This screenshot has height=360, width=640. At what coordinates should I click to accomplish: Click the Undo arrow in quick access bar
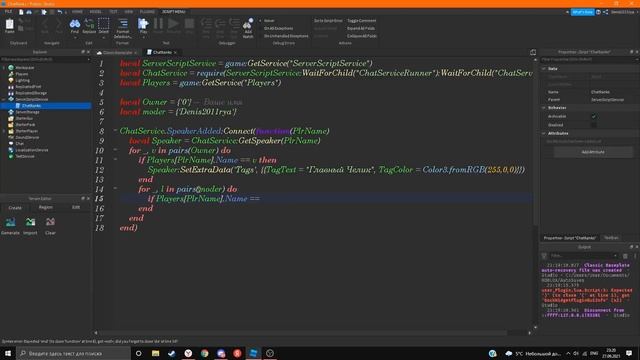point(60,12)
